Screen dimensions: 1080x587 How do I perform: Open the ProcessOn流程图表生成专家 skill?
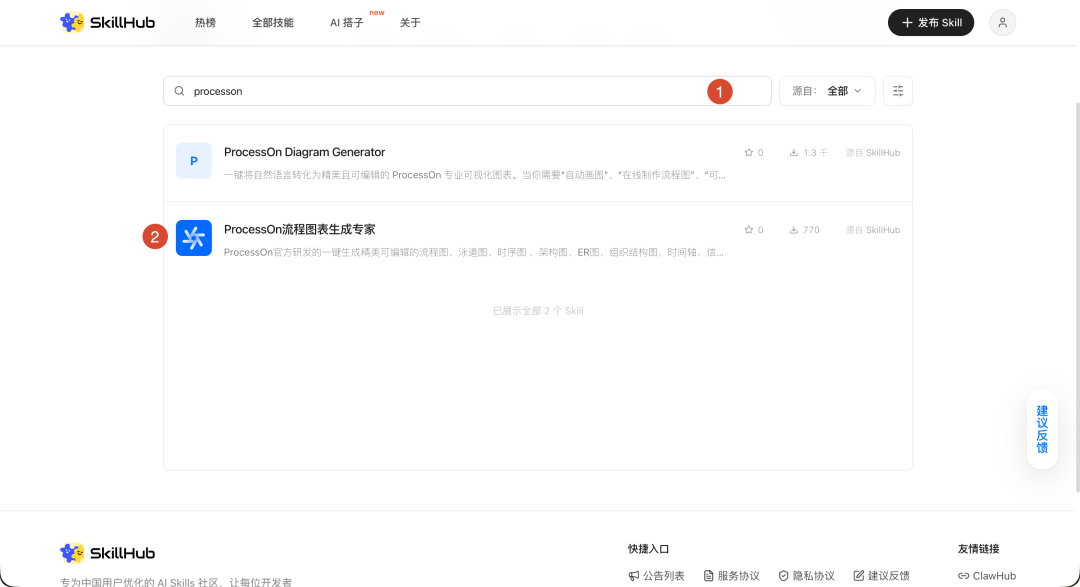tap(300, 229)
